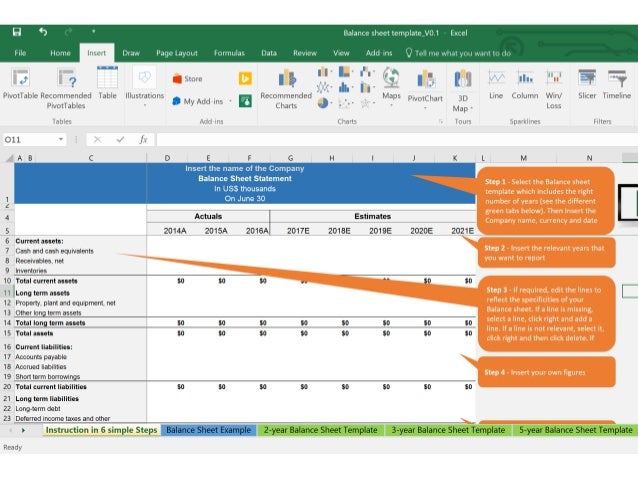The image size is (638, 479).
Task: Open the 3-year Balance Sheet Template tab
Action: (x=448, y=430)
